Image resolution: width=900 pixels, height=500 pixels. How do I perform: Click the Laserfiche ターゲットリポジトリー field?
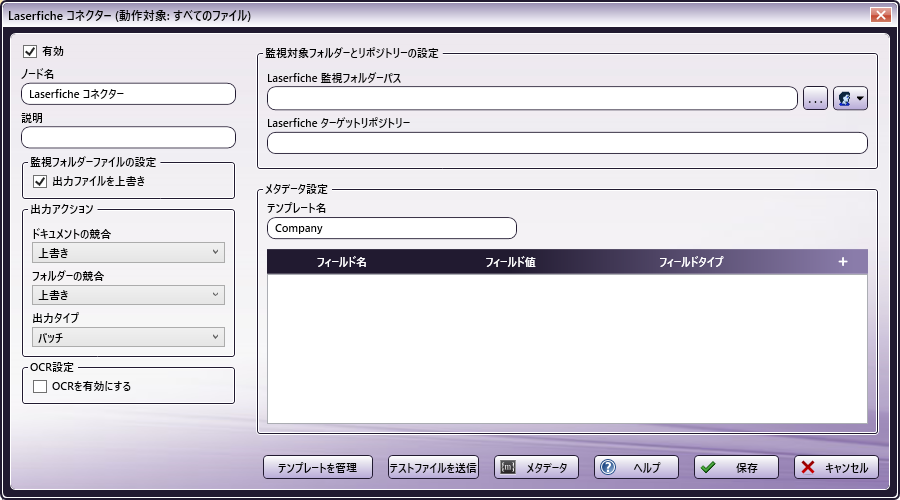(x=567, y=143)
